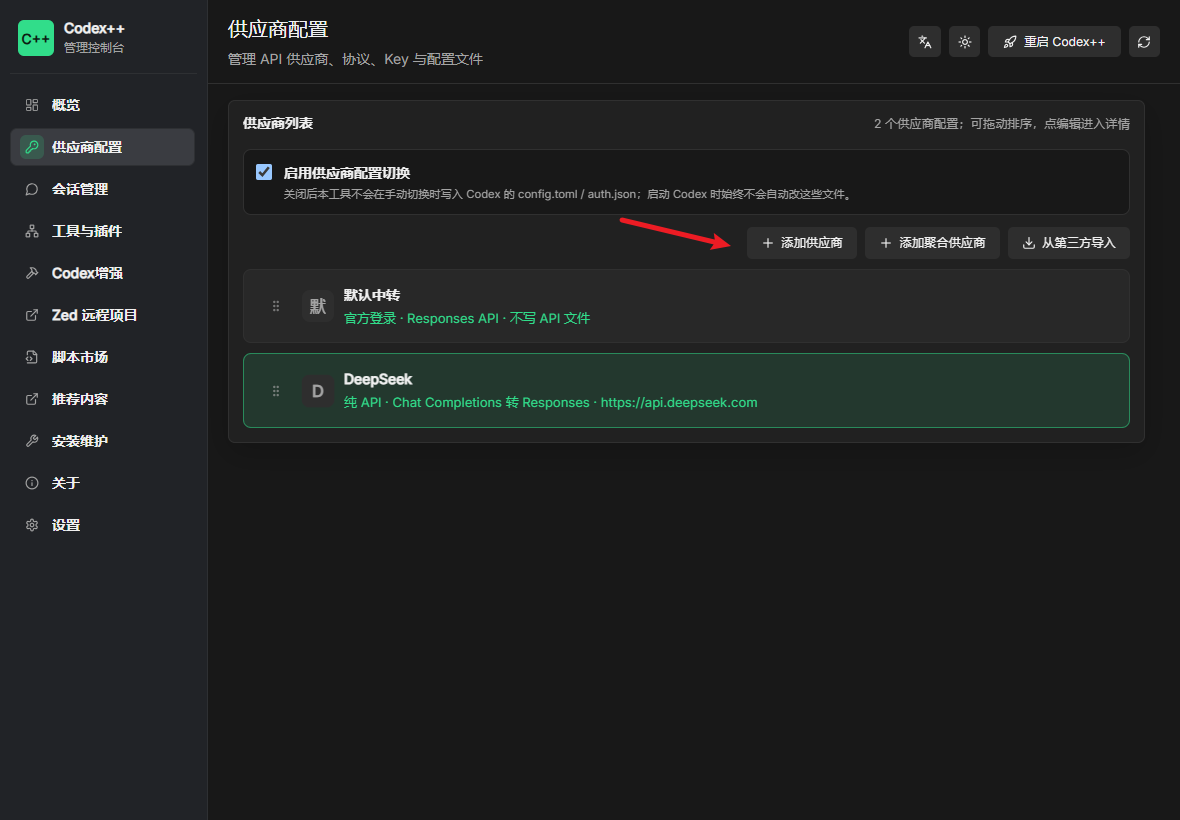The image size is (1180, 820).
Task: Open 推荐内容 link in sidebar
Action: (102, 399)
